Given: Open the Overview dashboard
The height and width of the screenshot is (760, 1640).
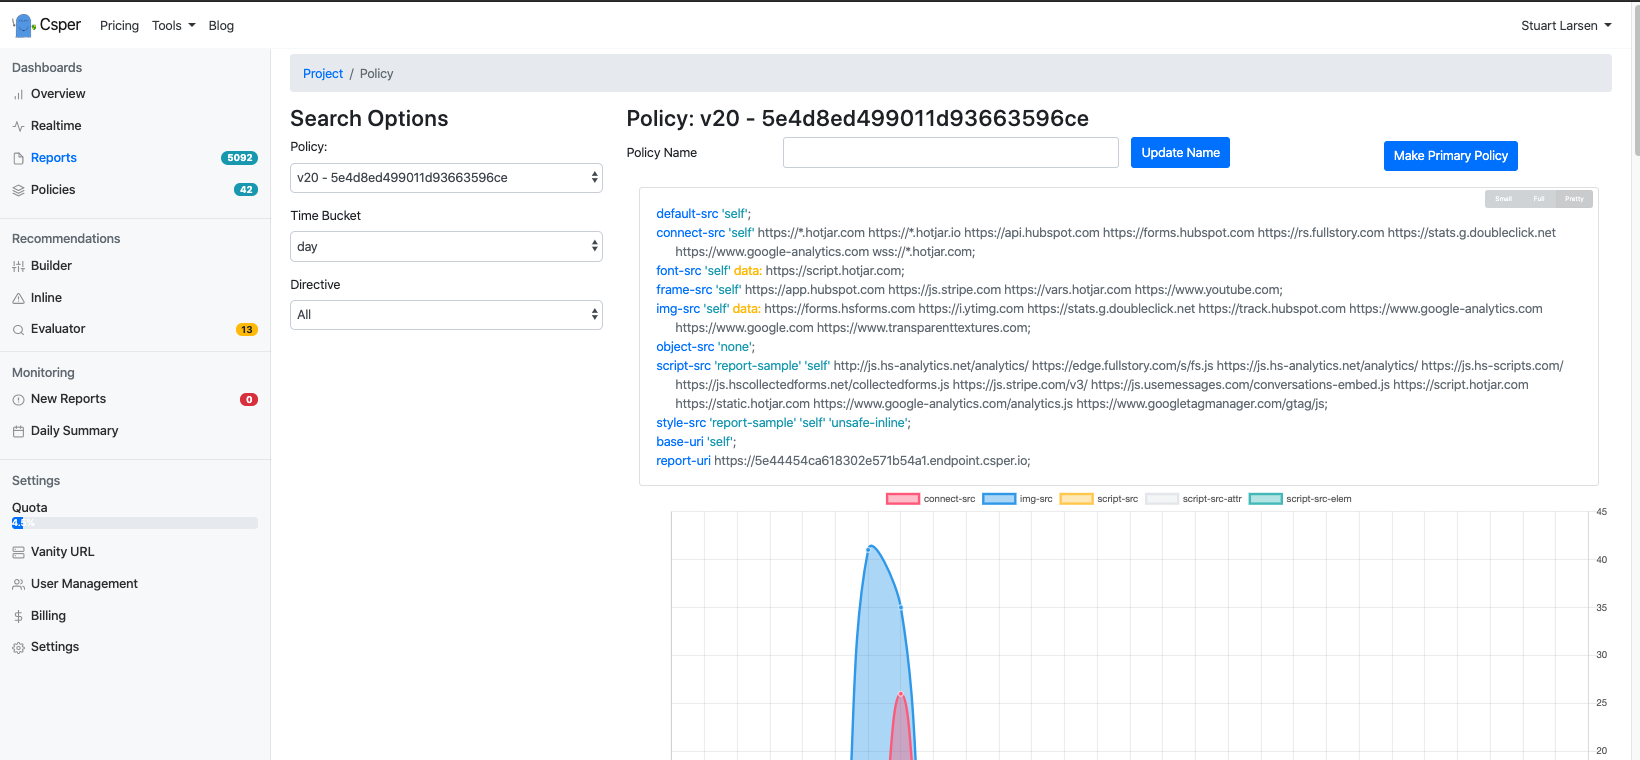Looking at the screenshot, I should [x=58, y=94].
